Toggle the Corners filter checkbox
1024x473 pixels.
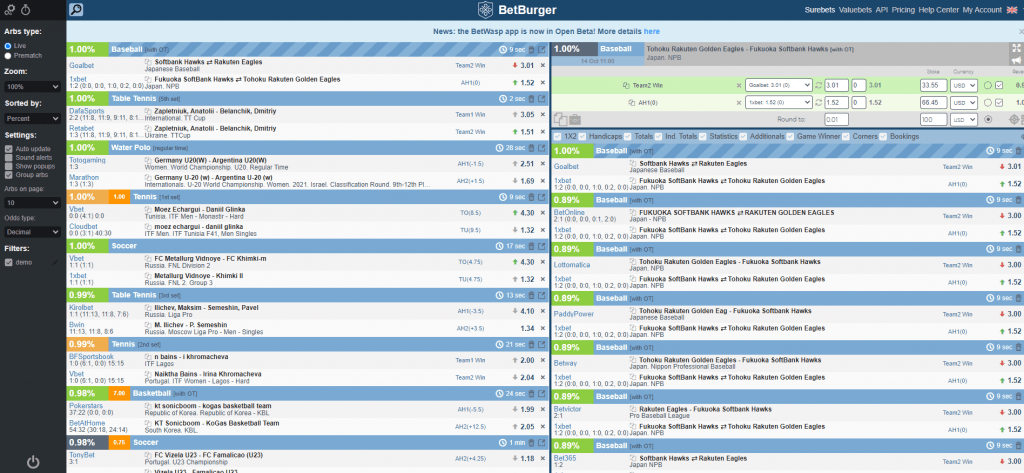pyautogui.click(x=846, y=137)
